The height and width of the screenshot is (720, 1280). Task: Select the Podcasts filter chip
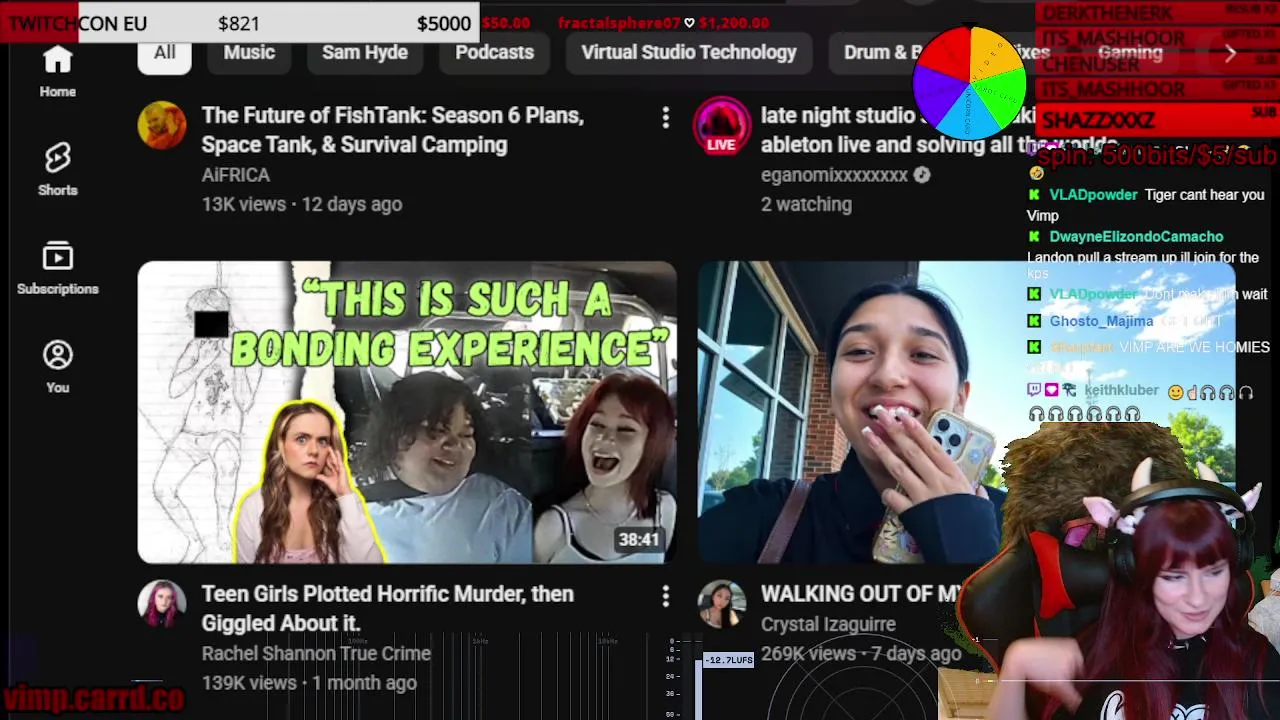494,52
